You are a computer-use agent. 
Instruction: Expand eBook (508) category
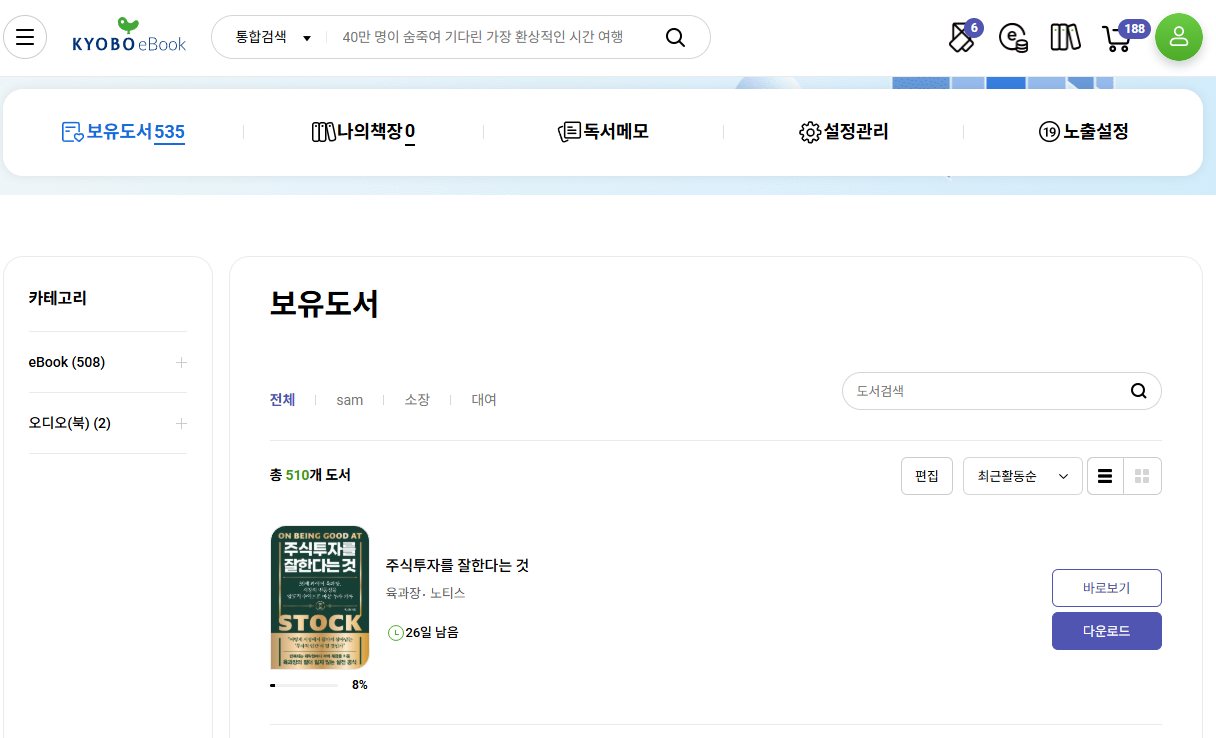[181, 362]
